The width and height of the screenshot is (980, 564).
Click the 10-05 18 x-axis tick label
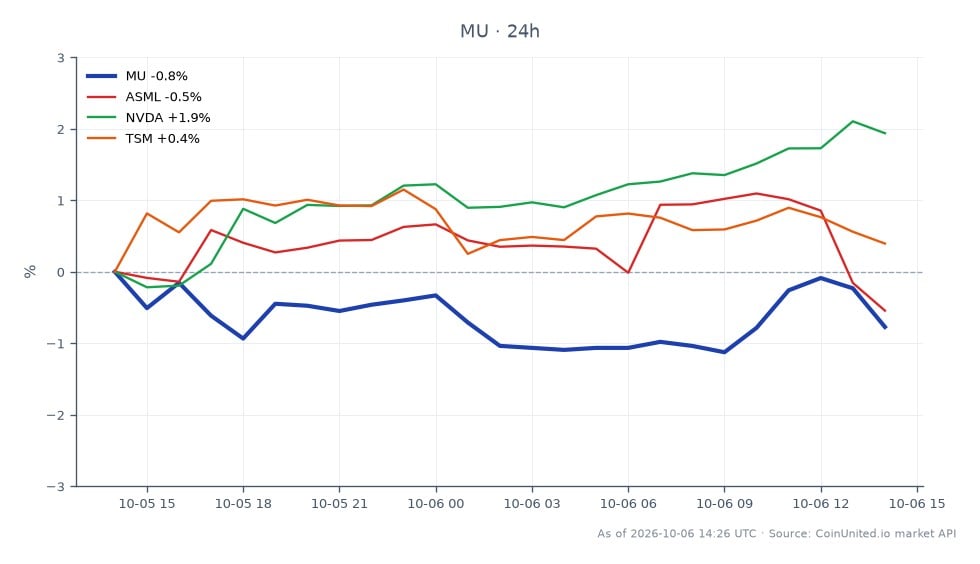[243, 503]
